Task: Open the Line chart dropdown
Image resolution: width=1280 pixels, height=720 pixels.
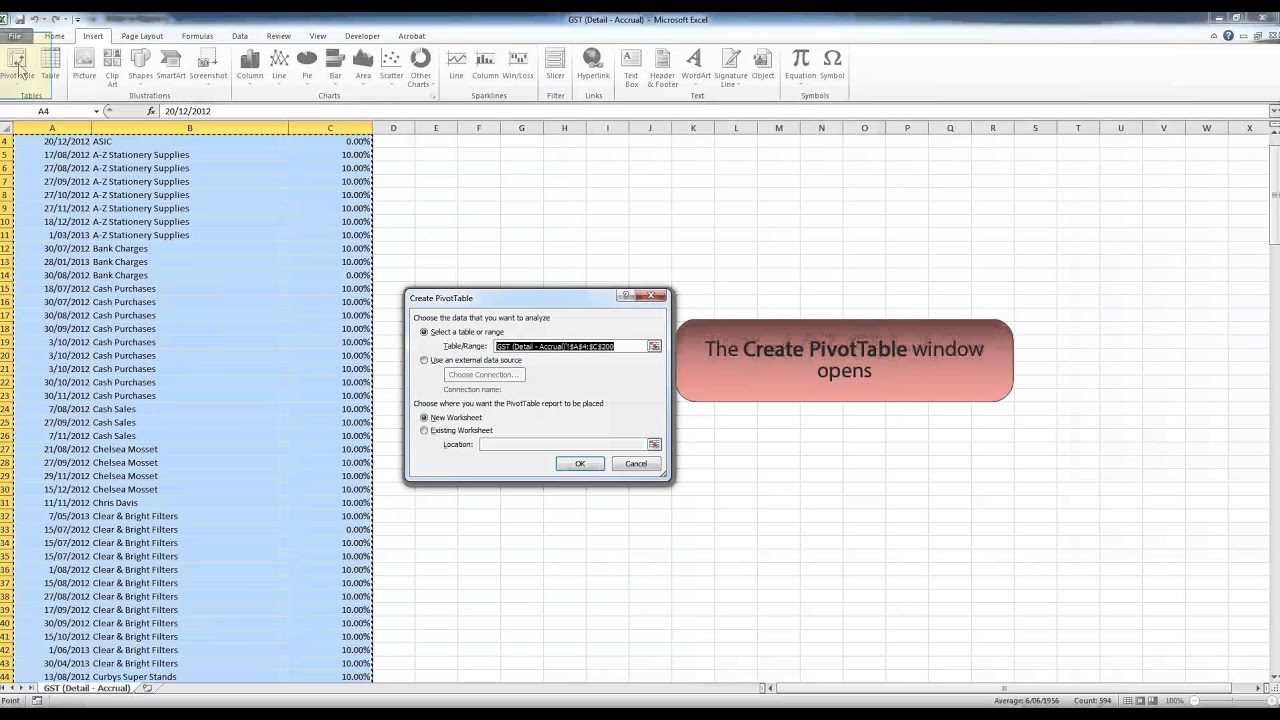Action: [279, 65]
